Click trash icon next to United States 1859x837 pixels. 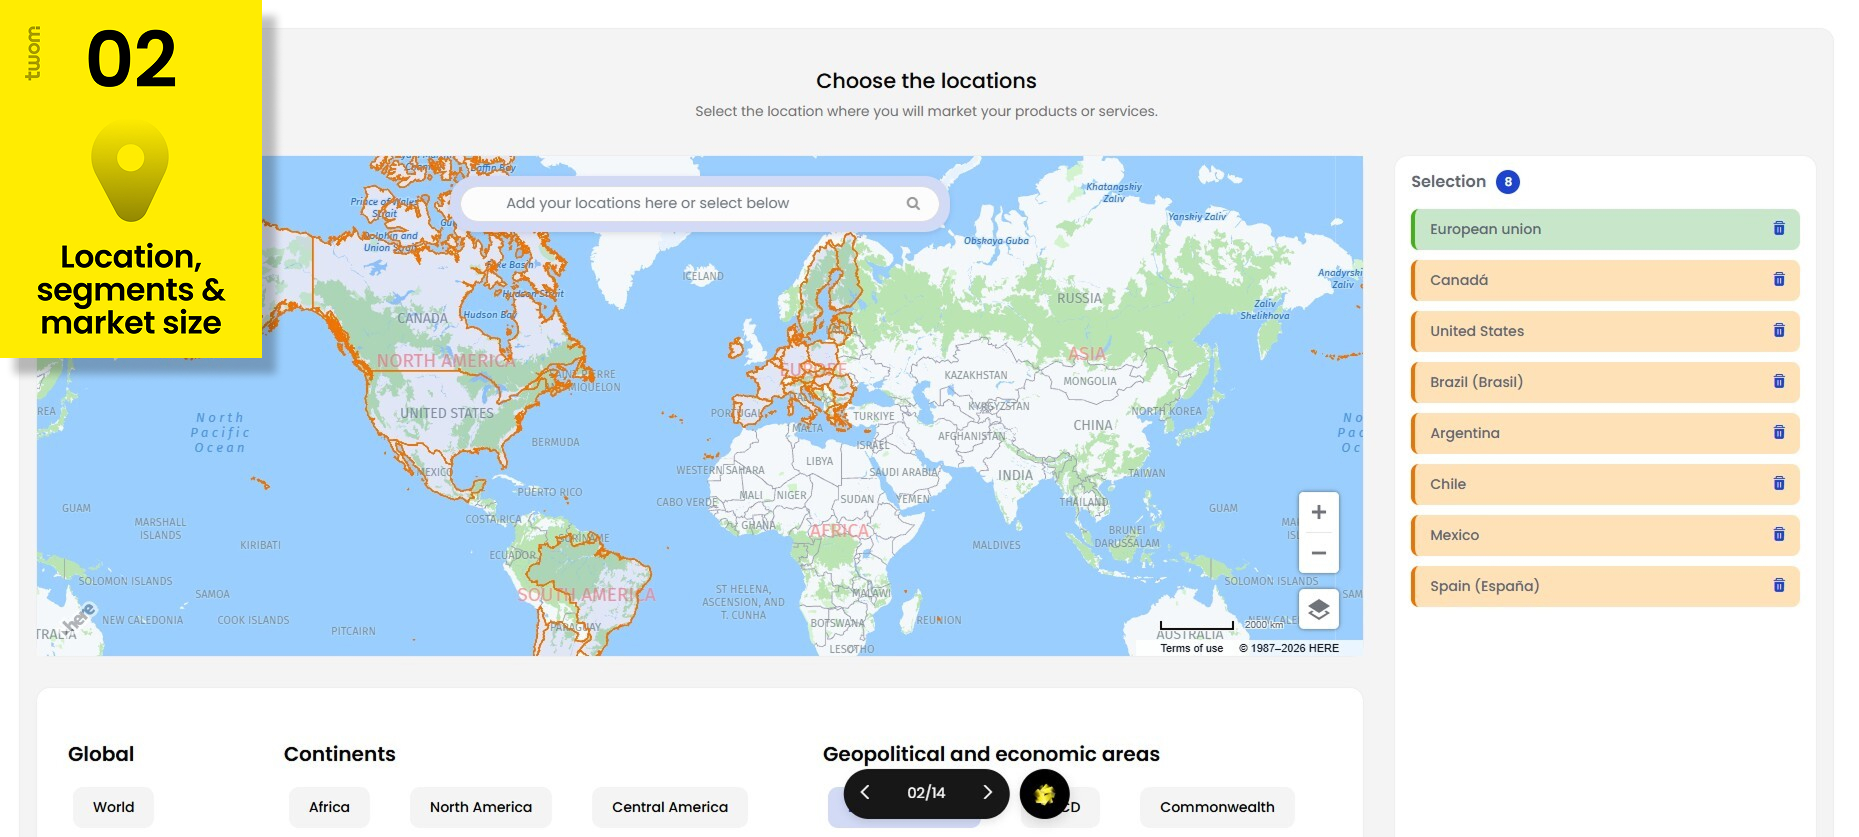coord(1778,331)
